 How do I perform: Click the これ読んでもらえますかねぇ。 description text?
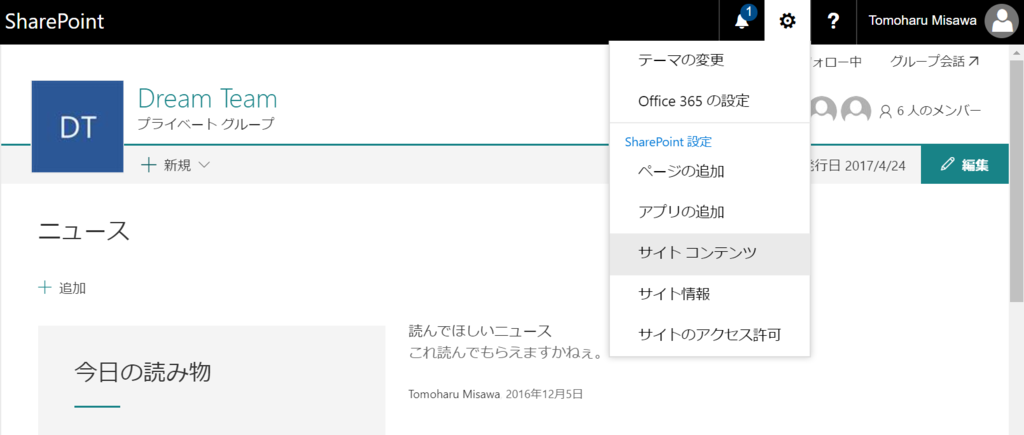505,354
